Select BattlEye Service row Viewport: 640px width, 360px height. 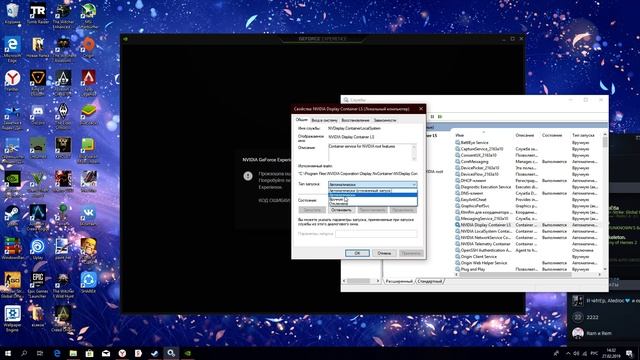(527, 142)
